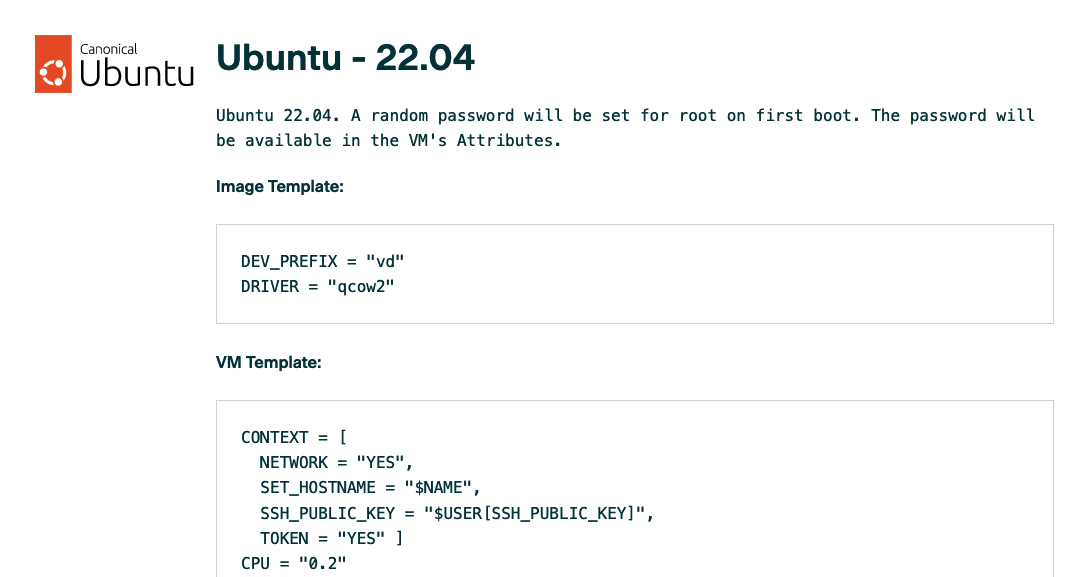
Task: Click the CPU = "0.2" line
Action: pyautogui.click(x=294, y=563)
